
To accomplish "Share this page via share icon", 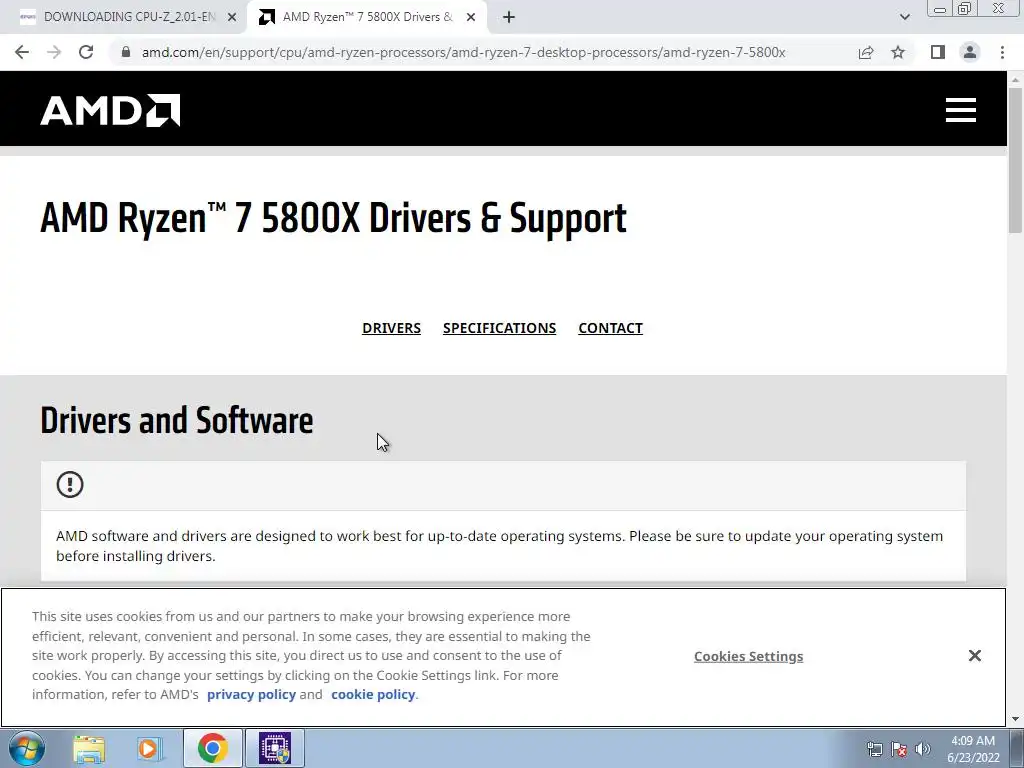I will (866, 52).
